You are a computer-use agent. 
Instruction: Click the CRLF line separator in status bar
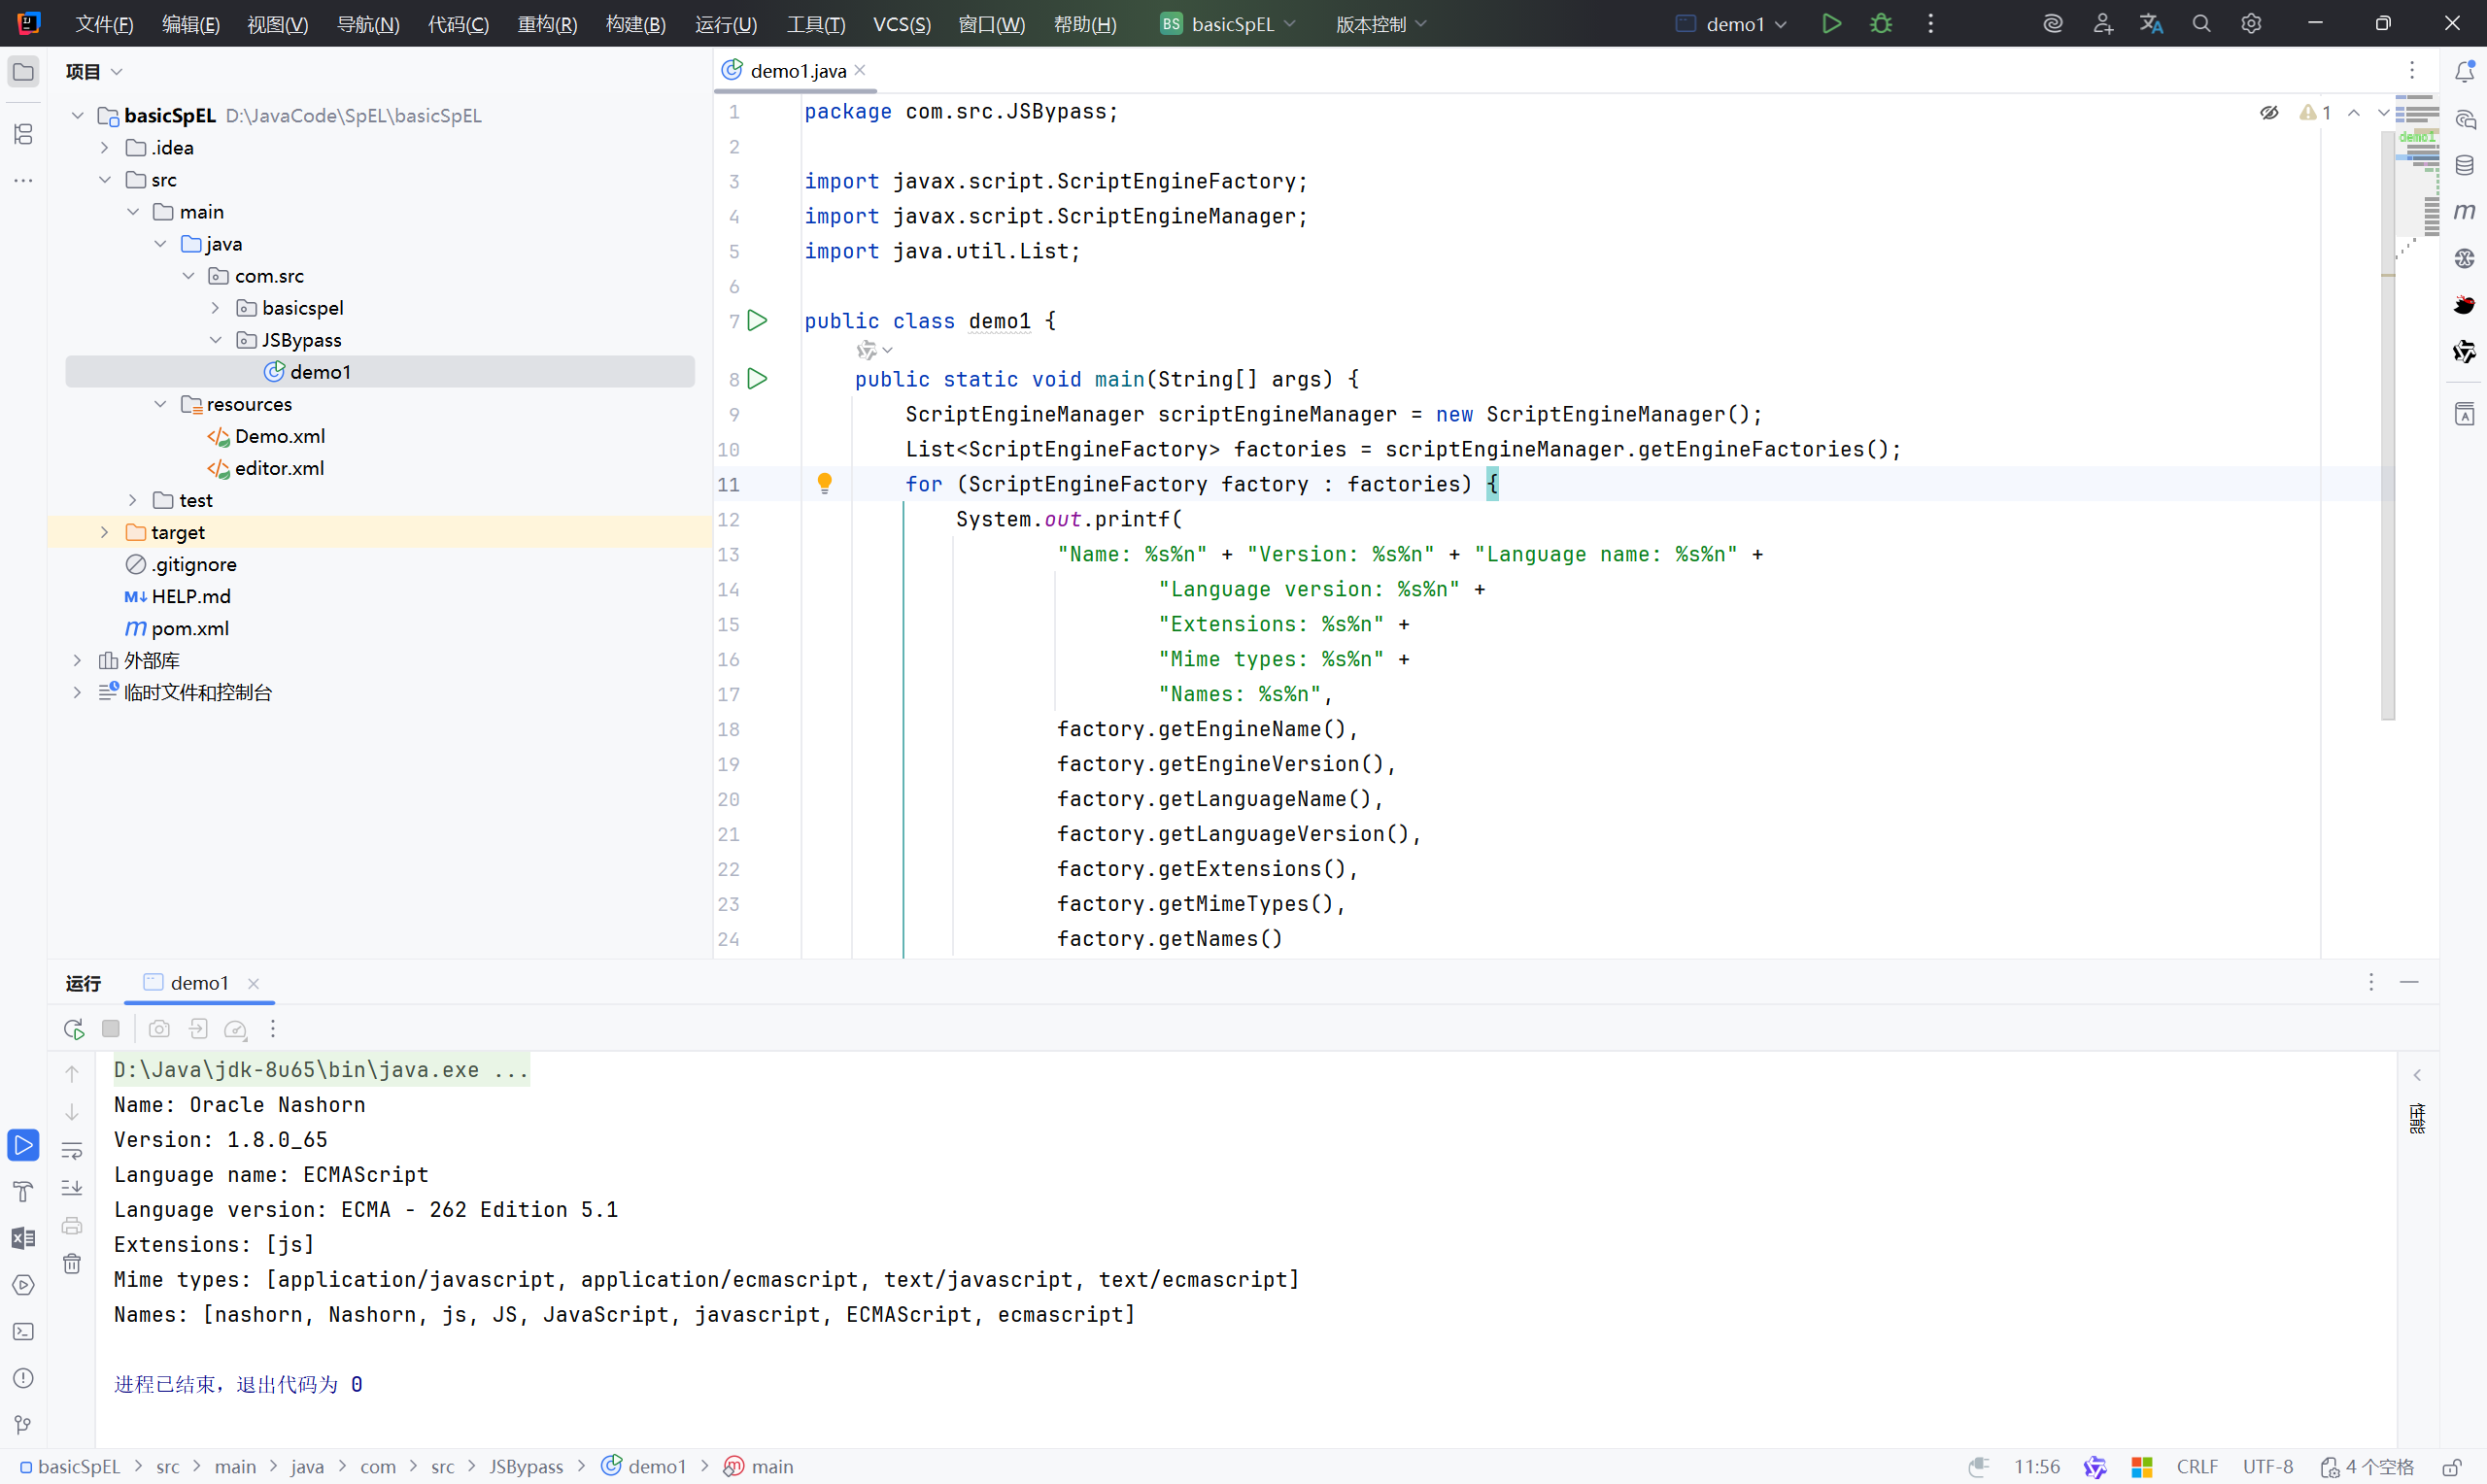[2197, 1466]
